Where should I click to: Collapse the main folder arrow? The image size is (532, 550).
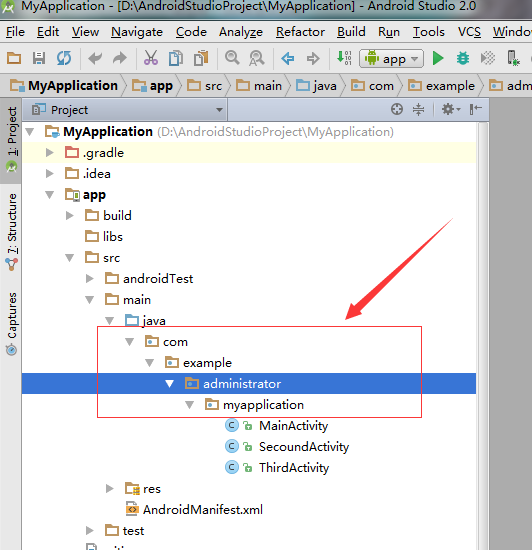point(90,300)
